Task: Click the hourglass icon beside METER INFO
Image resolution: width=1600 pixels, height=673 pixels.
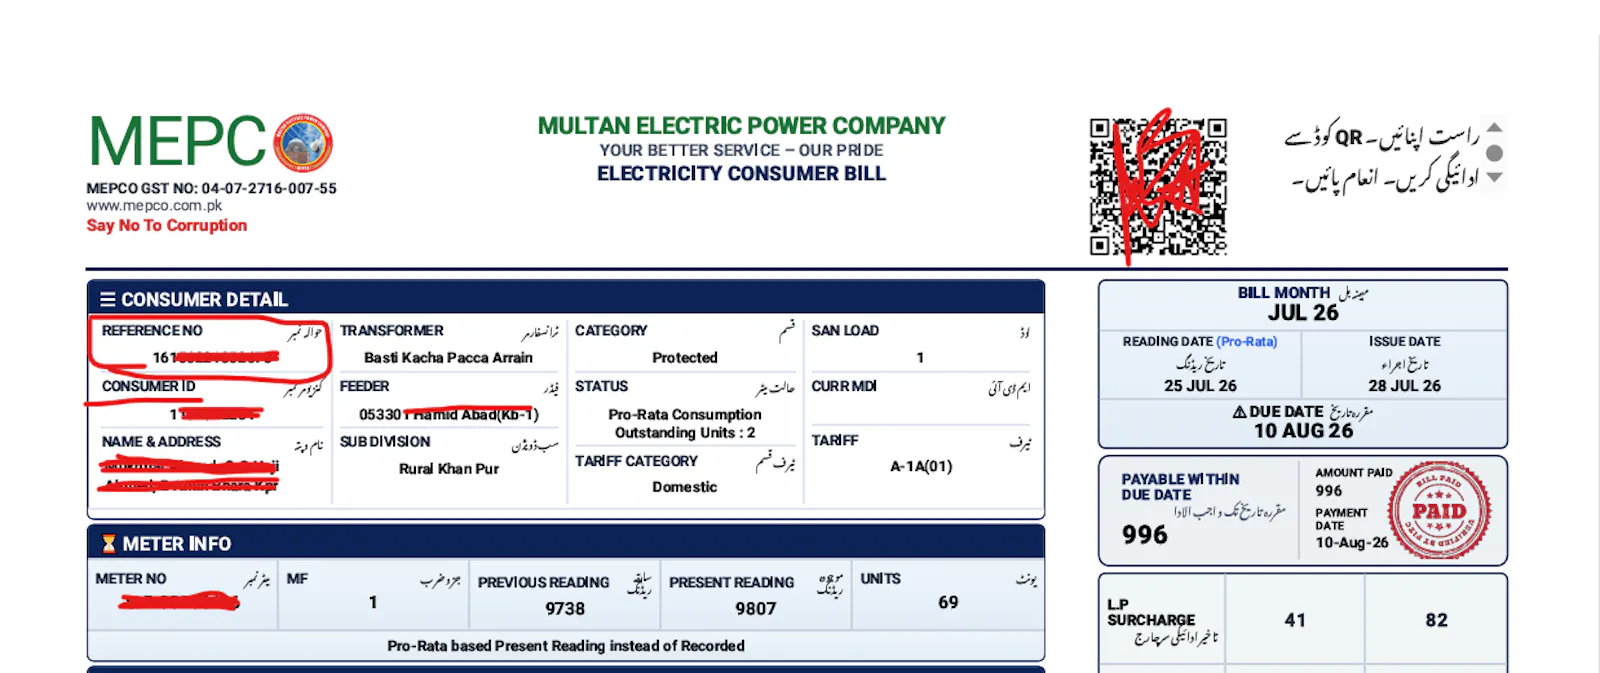Action: (x=108, y=544)
